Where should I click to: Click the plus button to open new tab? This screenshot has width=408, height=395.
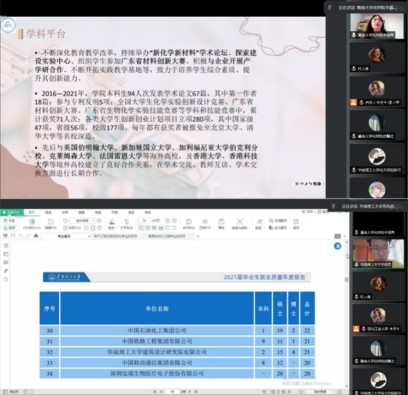(x=198, y=236)
